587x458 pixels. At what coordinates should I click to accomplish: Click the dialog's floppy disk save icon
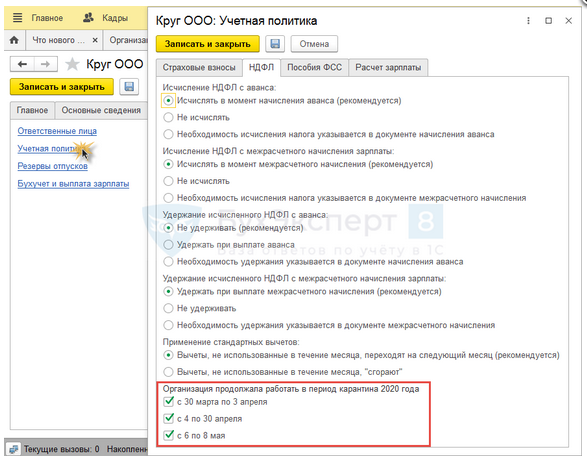275,44
